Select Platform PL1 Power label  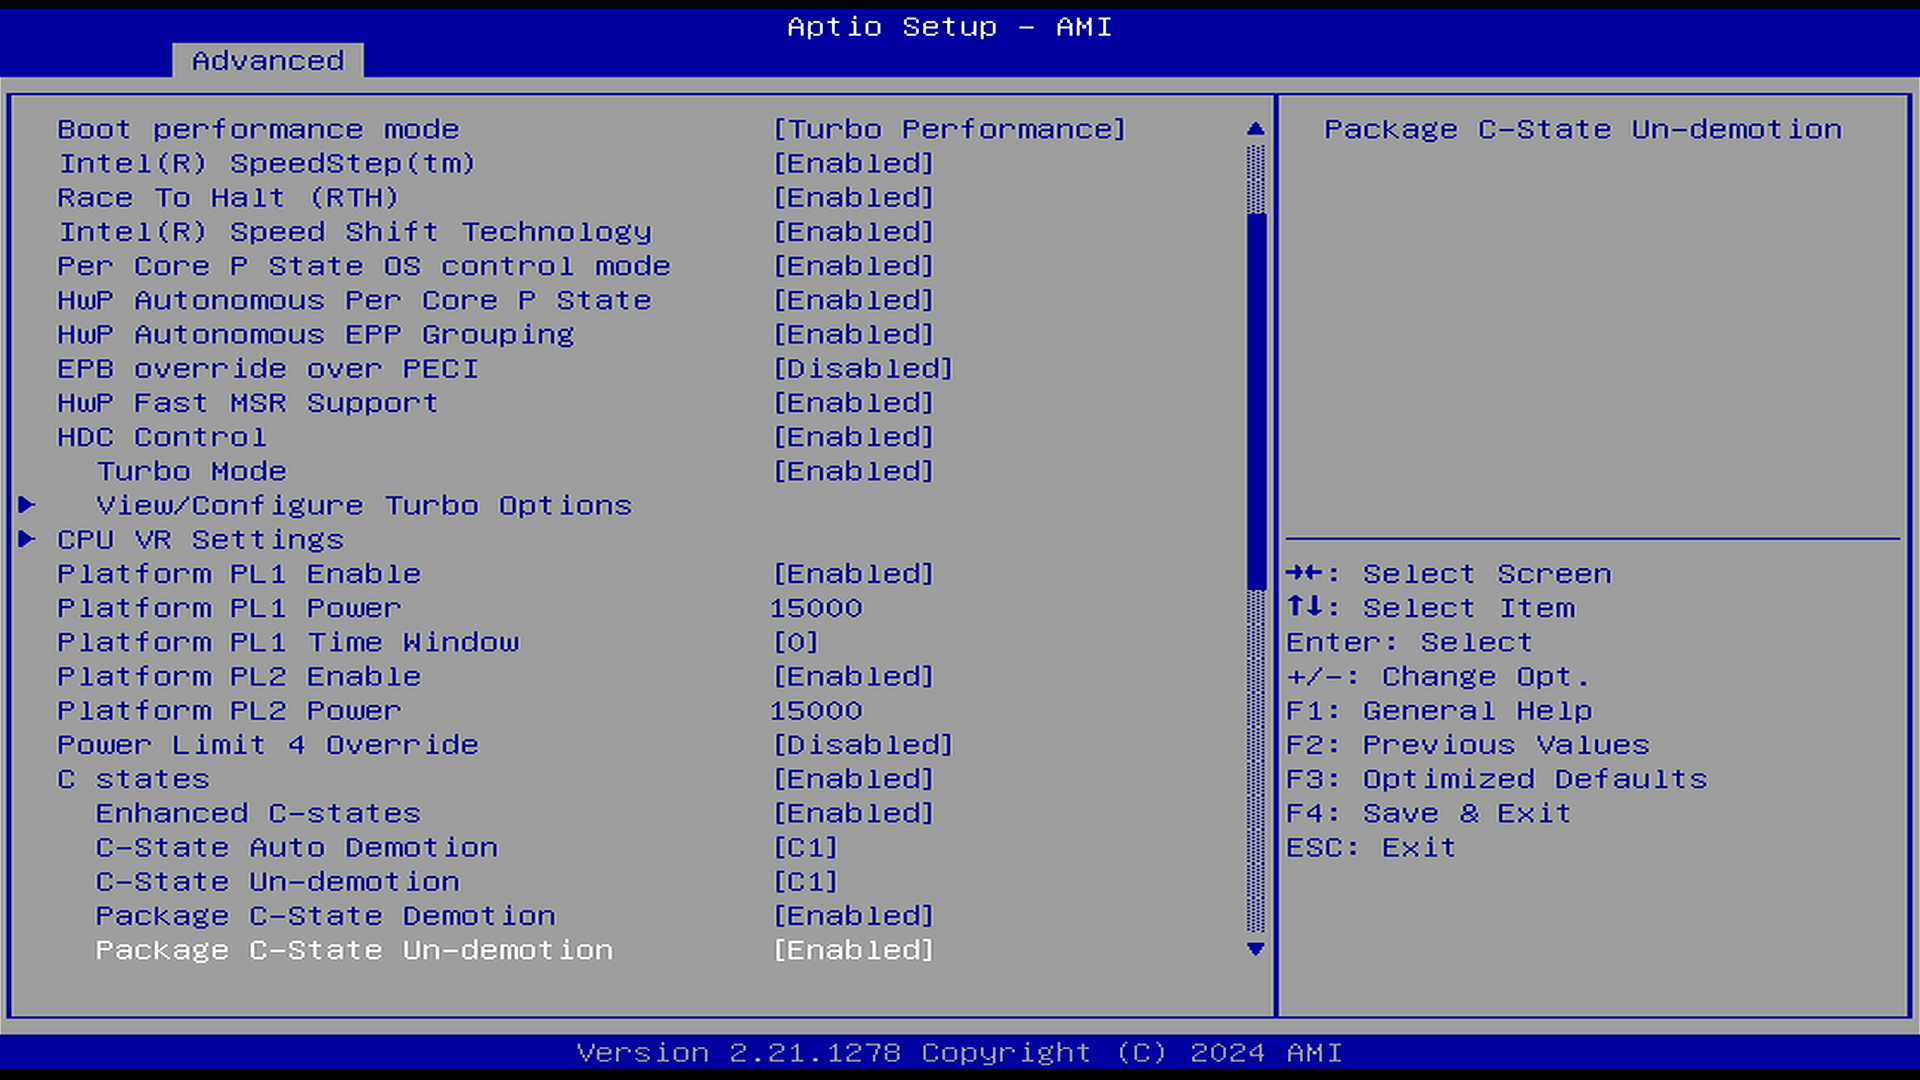pos(229,608)
